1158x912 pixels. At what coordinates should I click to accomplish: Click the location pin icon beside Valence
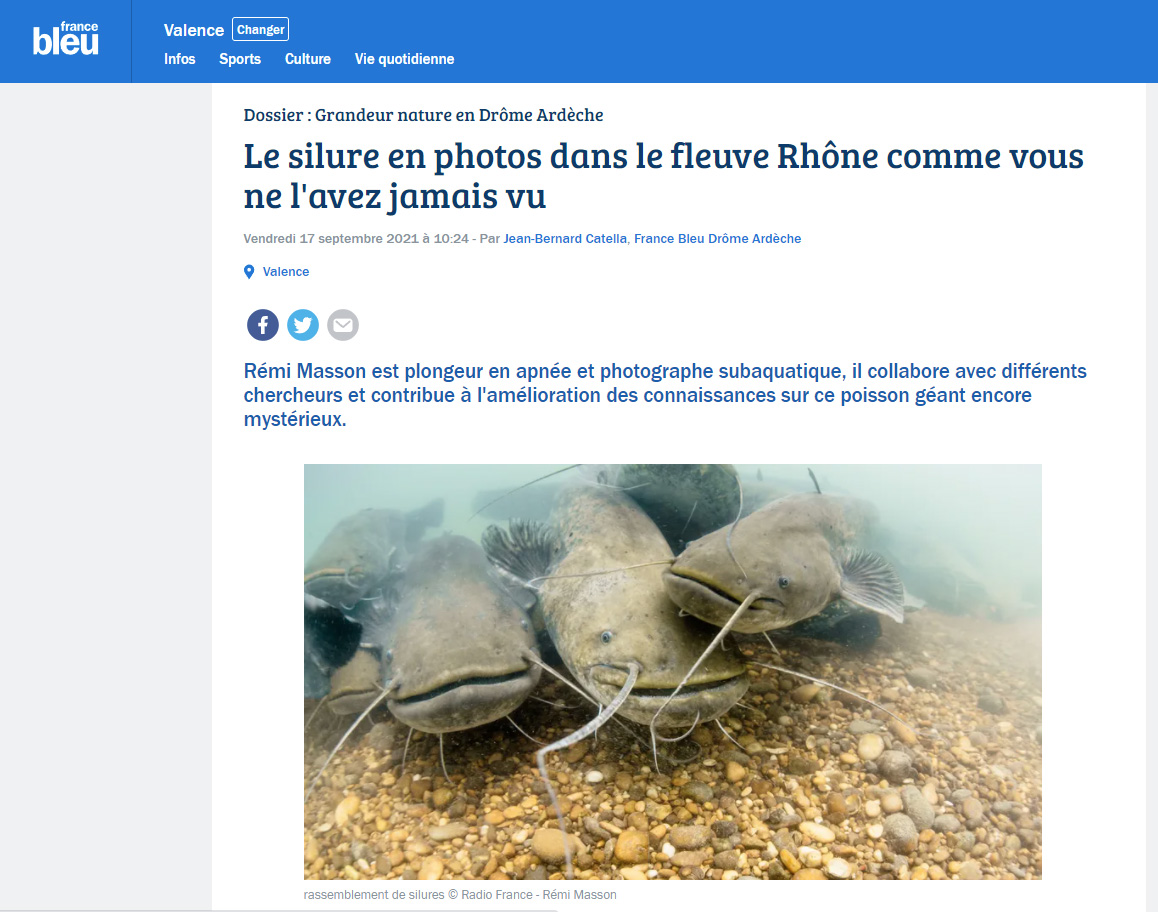coord(249,272)
